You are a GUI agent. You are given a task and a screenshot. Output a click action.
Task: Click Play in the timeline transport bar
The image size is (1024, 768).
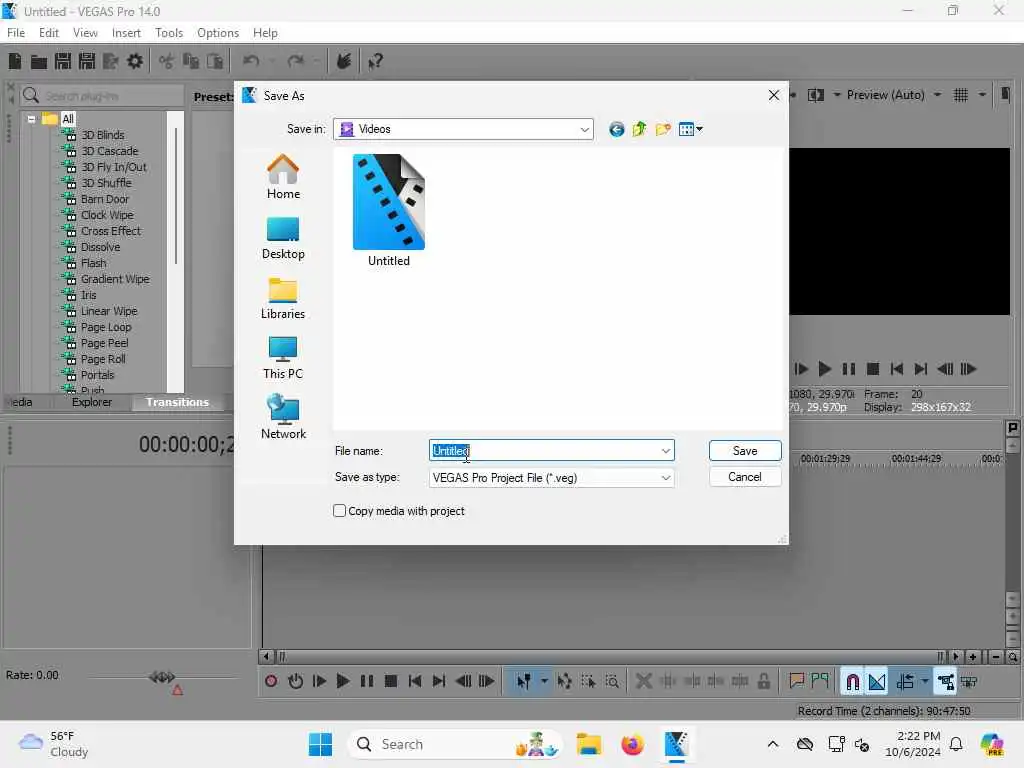(342, 682)
